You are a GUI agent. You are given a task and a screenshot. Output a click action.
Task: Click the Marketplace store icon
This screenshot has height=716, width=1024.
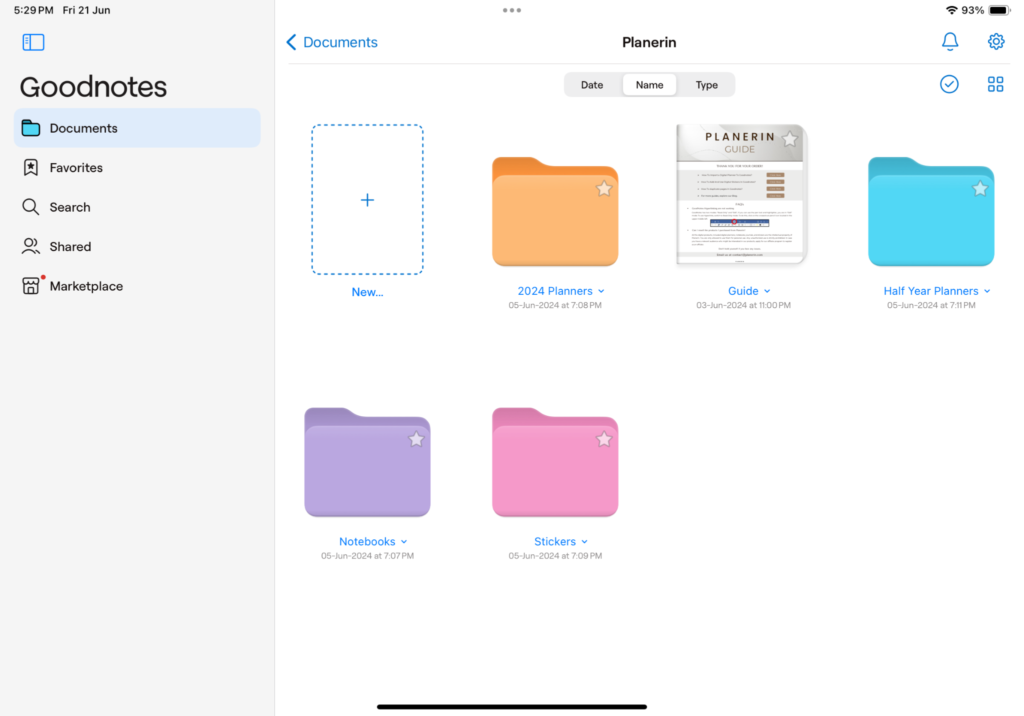point(31,286)
